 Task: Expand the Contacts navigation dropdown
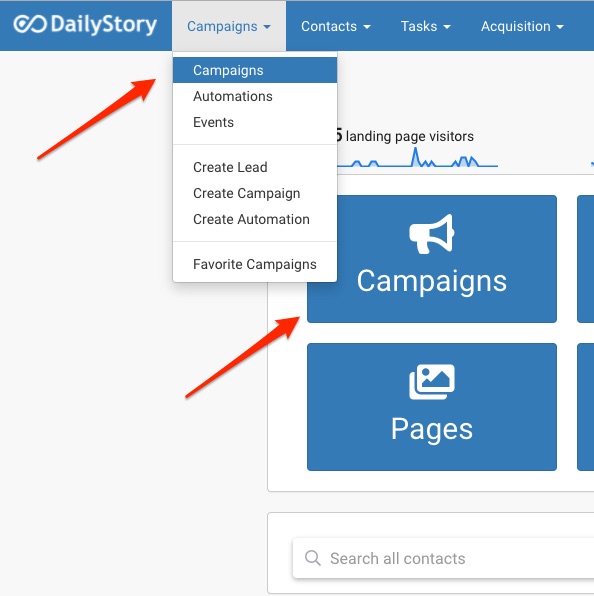coord(336,26)
